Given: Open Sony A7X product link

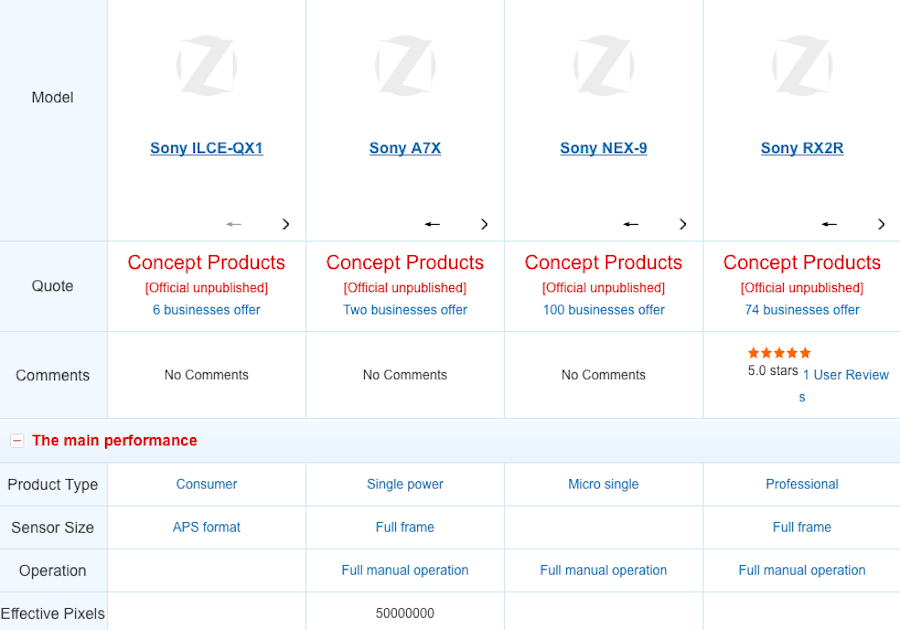Looking at the screenshot, I should (405, 148).
